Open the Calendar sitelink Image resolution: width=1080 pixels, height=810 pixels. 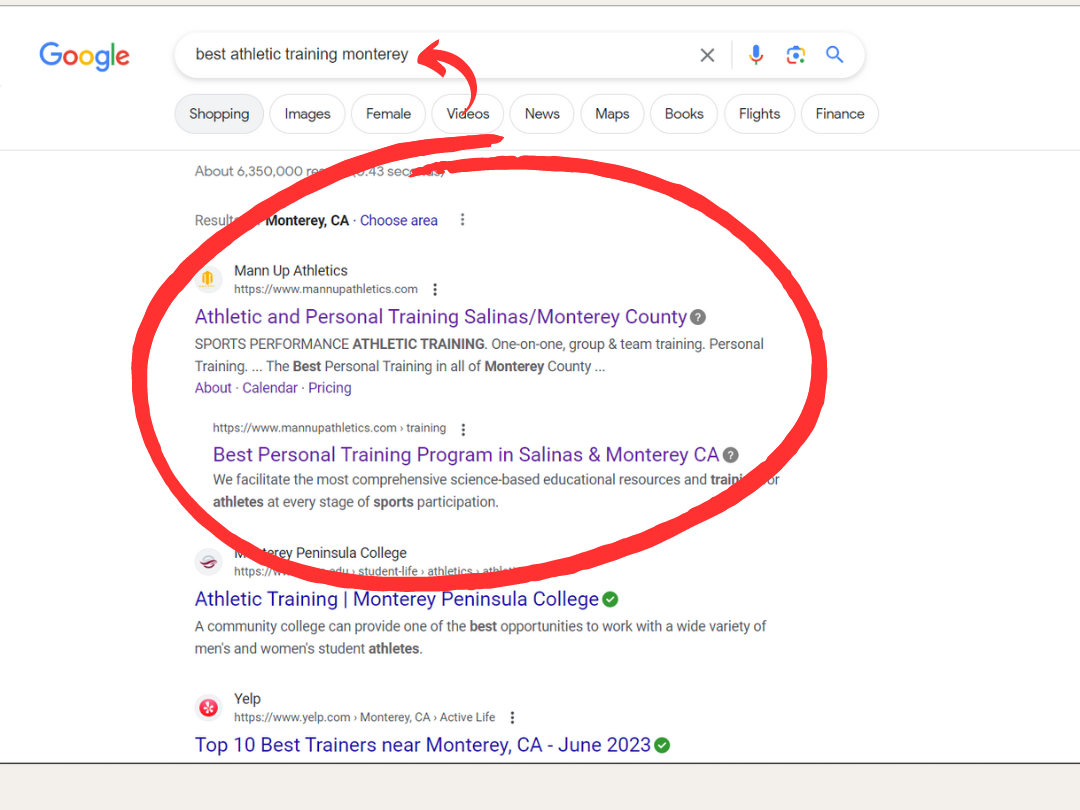tap(270, 388)
